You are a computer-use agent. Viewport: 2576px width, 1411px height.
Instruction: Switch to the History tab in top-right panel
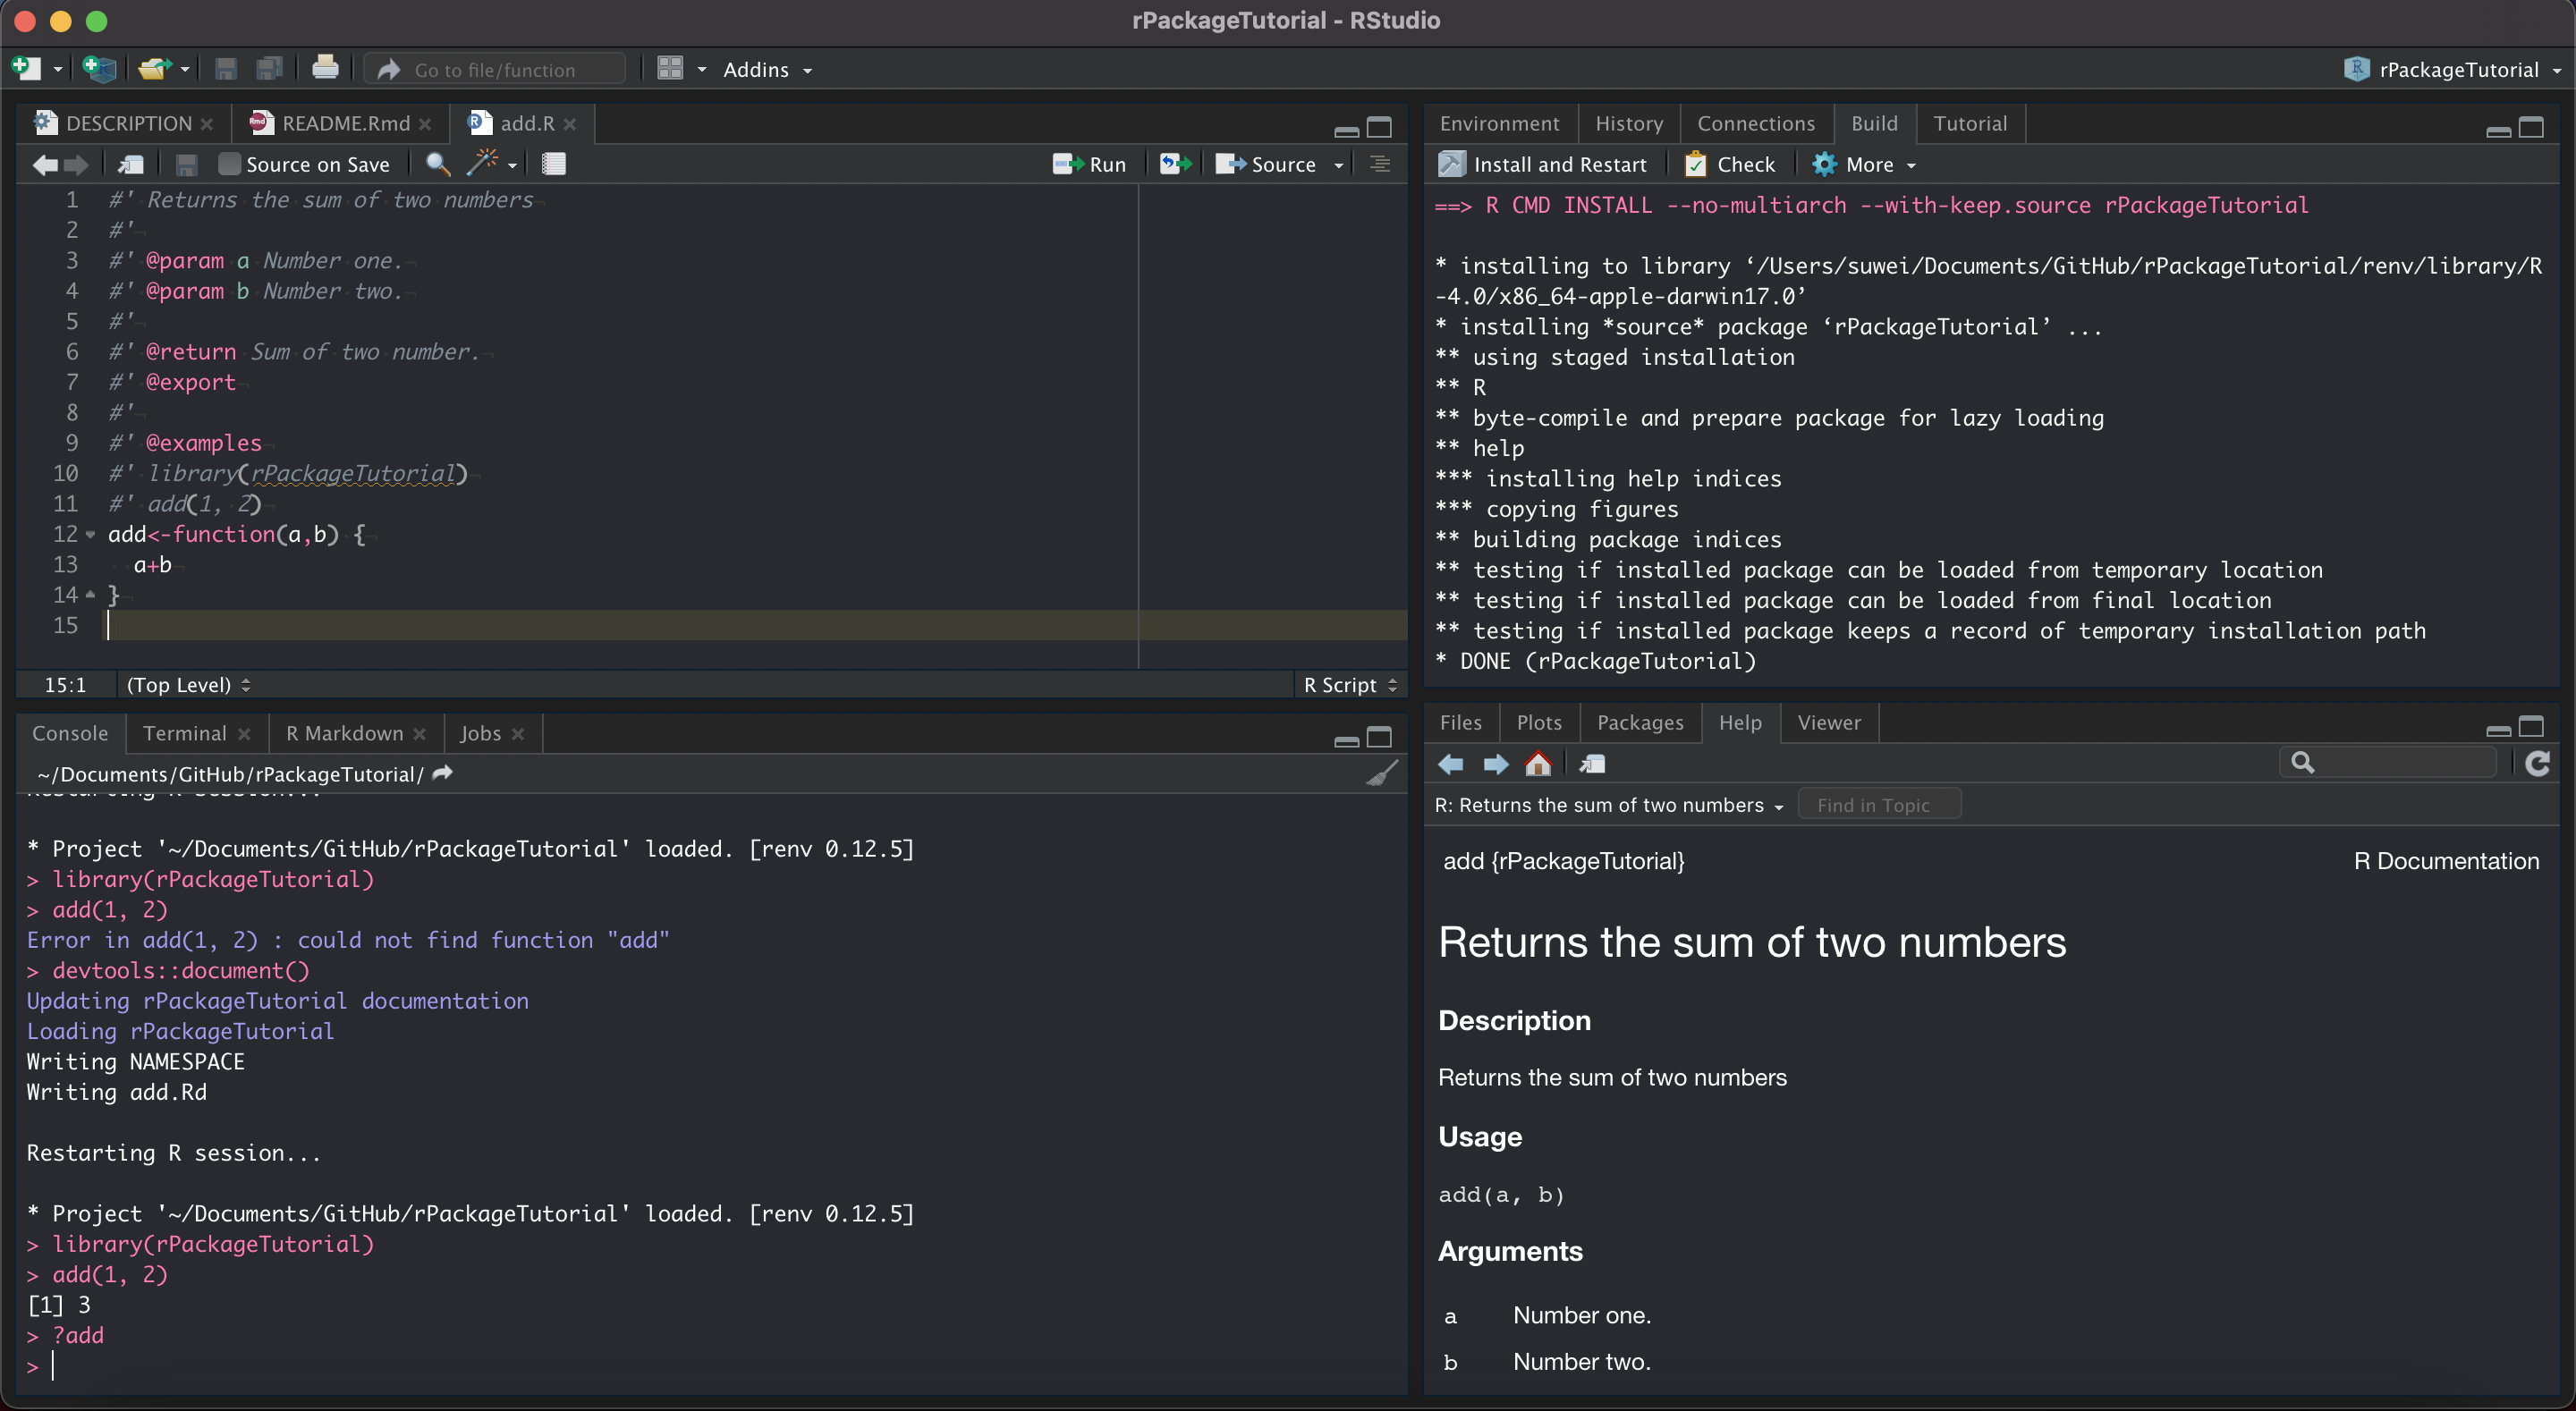point(1627,122)
